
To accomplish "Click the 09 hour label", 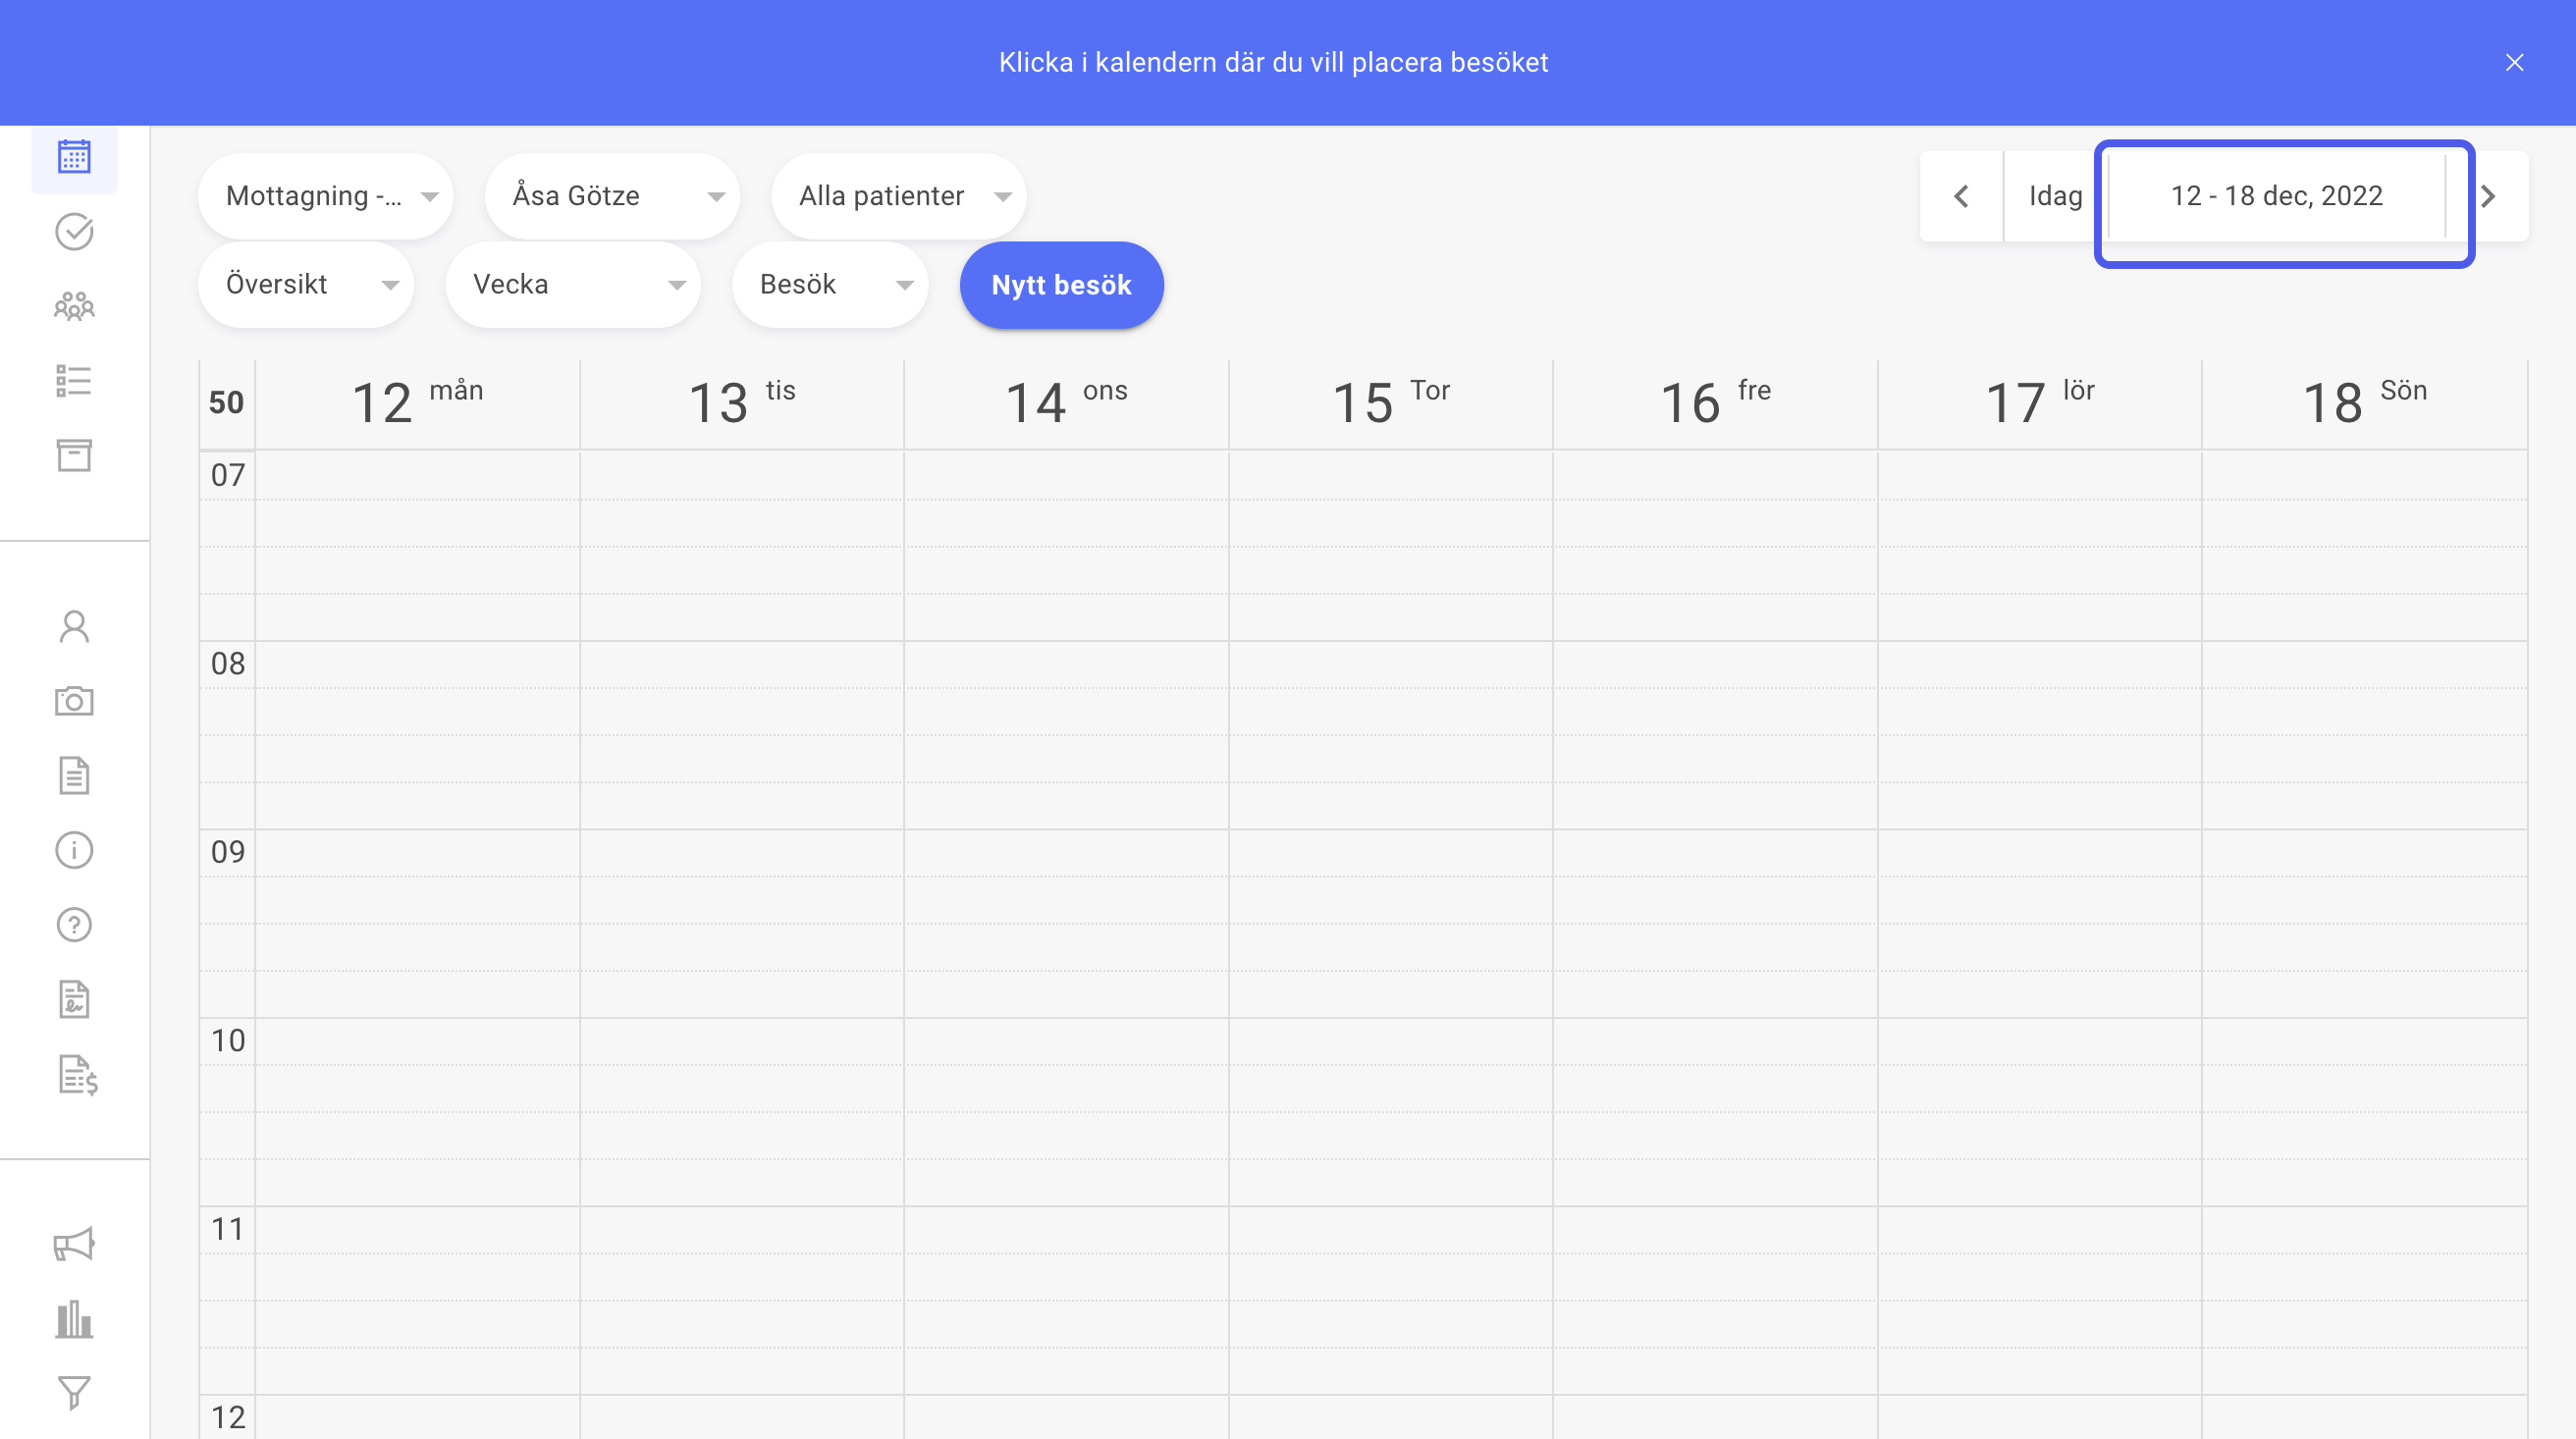I will pyautogui.click(x=228, y=852).
